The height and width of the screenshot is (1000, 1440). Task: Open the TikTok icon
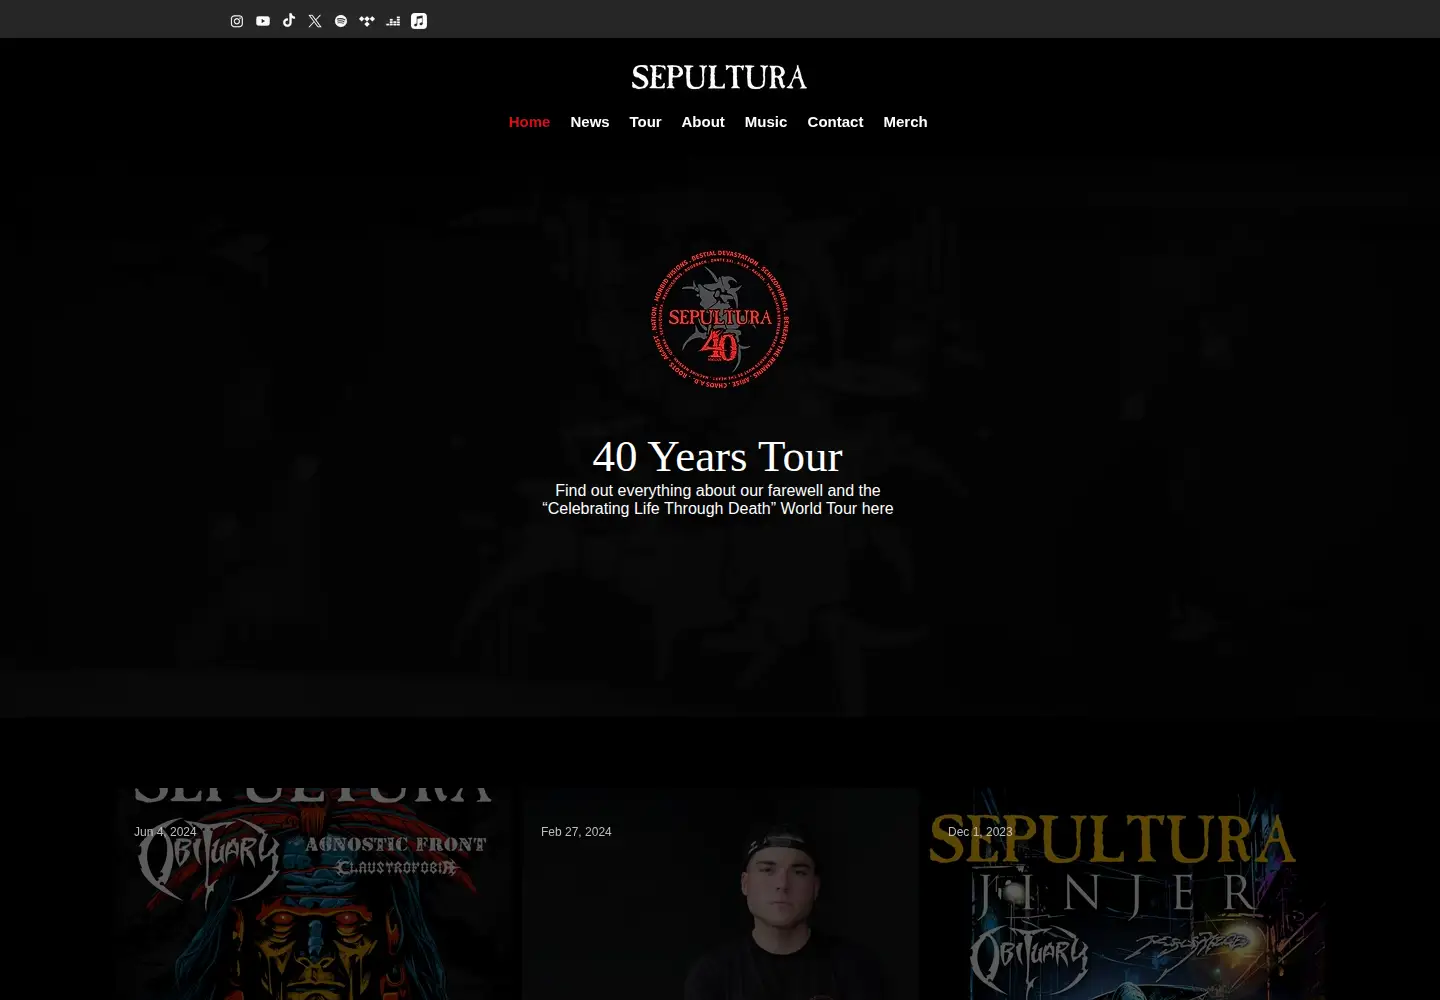[x=289, y=21]
